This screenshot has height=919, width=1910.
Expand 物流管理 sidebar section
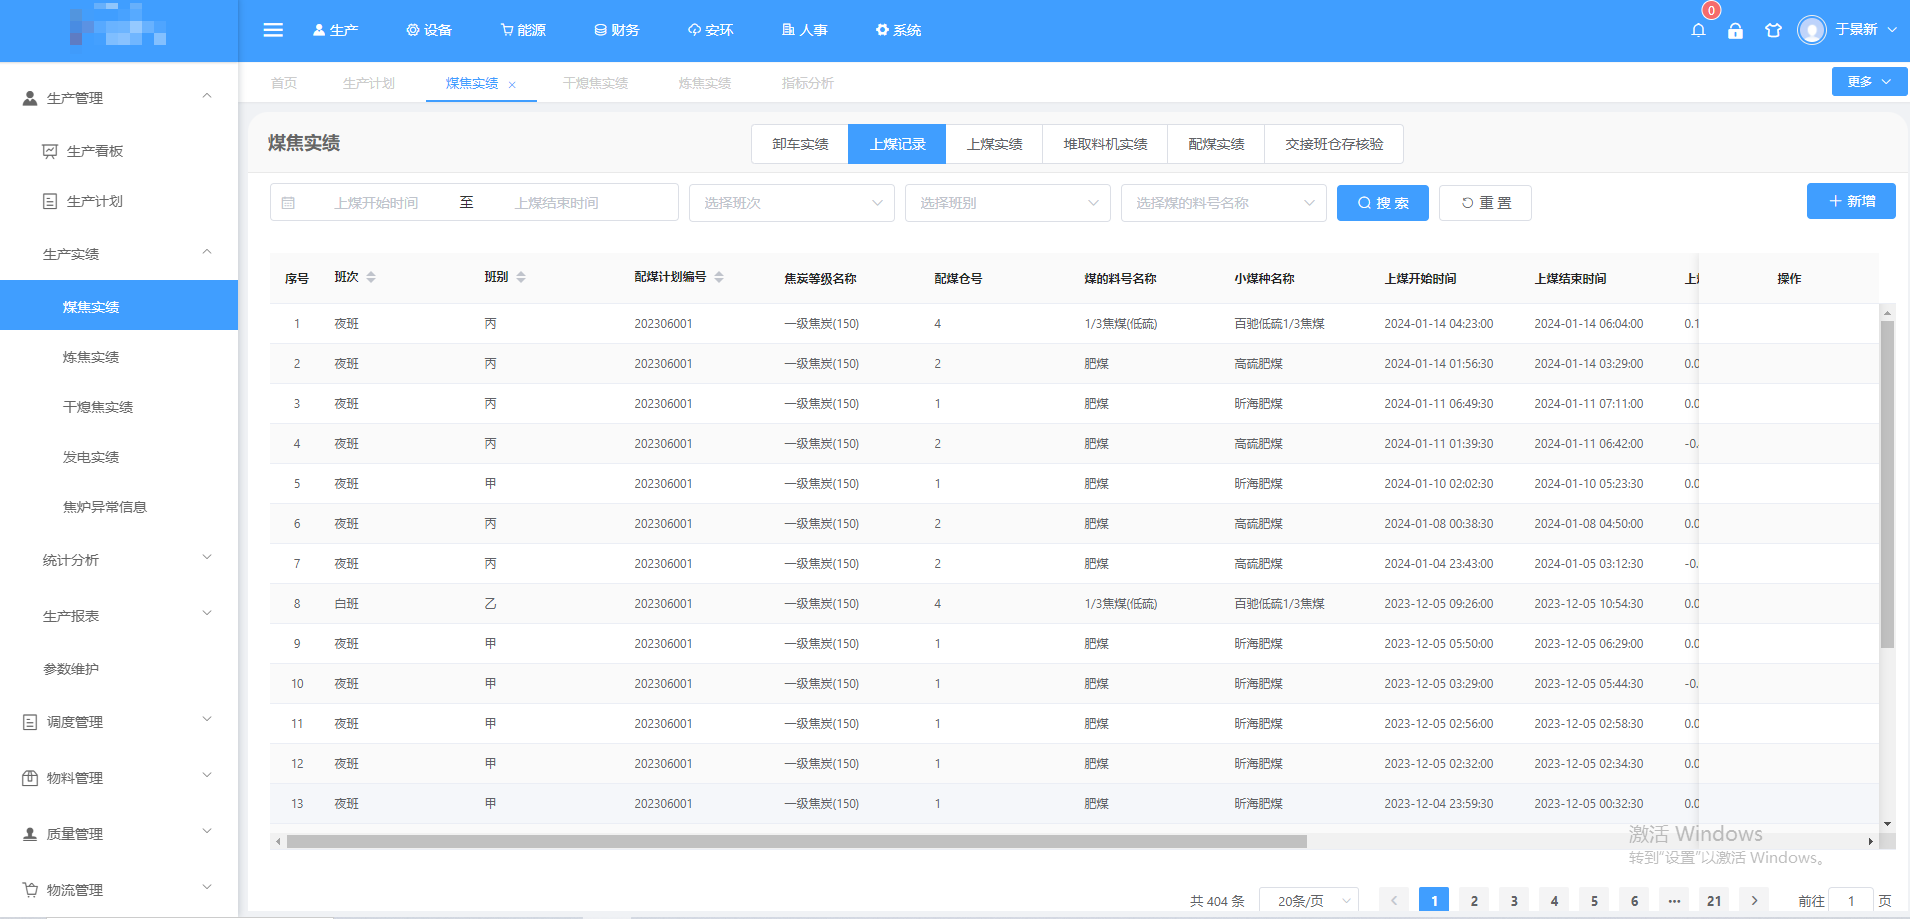click(x=119, y=890)
